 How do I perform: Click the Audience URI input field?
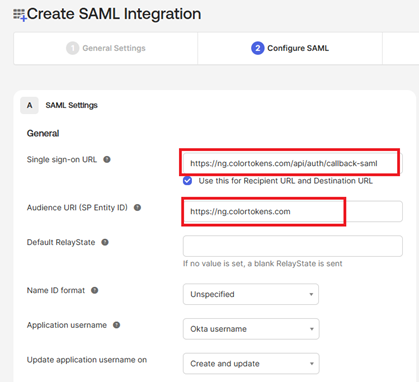coord(293,211)
